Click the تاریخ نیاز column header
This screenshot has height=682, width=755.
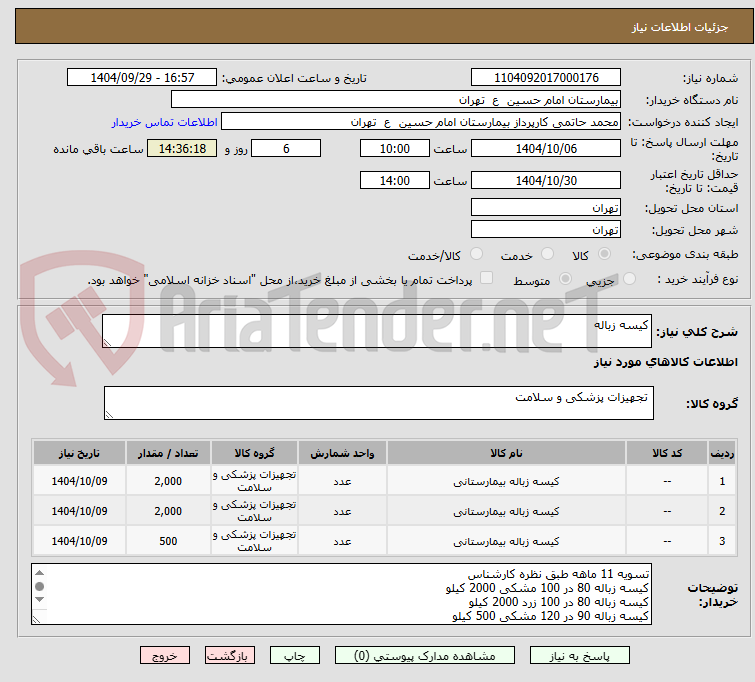pos(79,453)
